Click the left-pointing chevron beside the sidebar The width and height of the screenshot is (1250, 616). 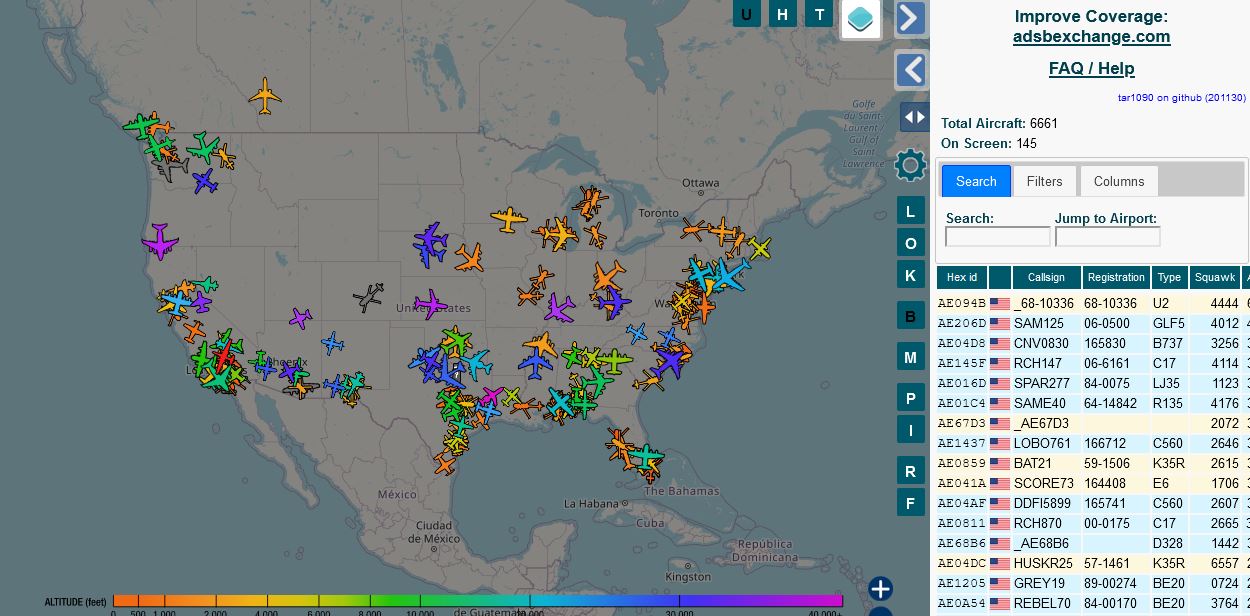tap(910, 70)
